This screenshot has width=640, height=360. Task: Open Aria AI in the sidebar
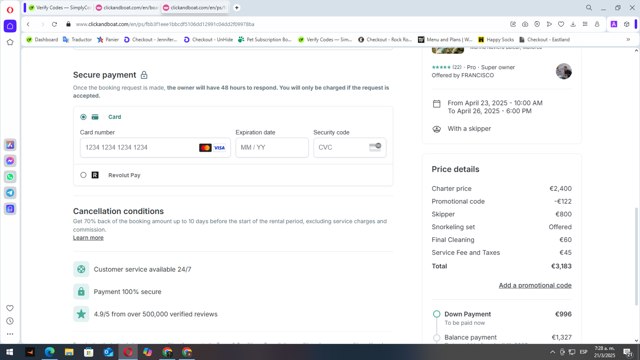(10, 145)
